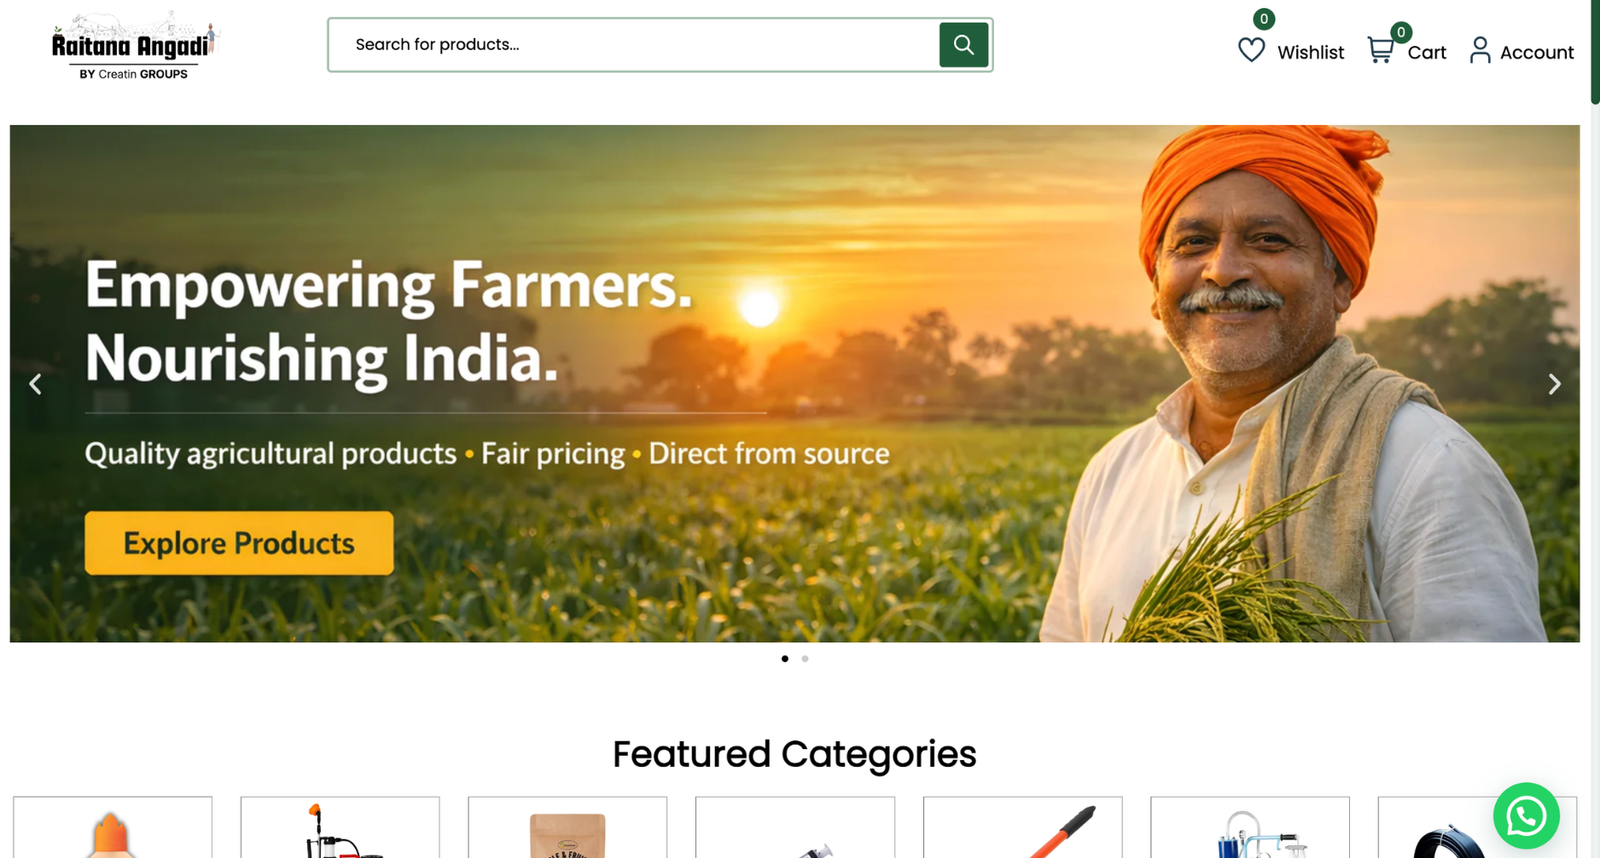This screenshot has width=1600, height=858.
Task: Click the Cart text link
Action: click(x=1427, y=52)
